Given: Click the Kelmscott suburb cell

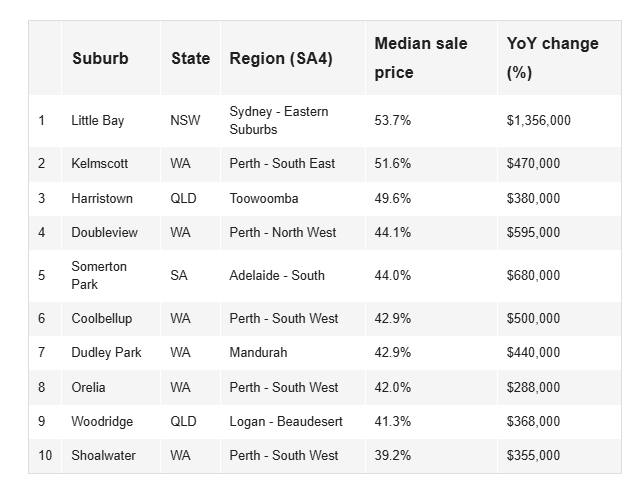Looking at the screenshot, I should 100,163.
